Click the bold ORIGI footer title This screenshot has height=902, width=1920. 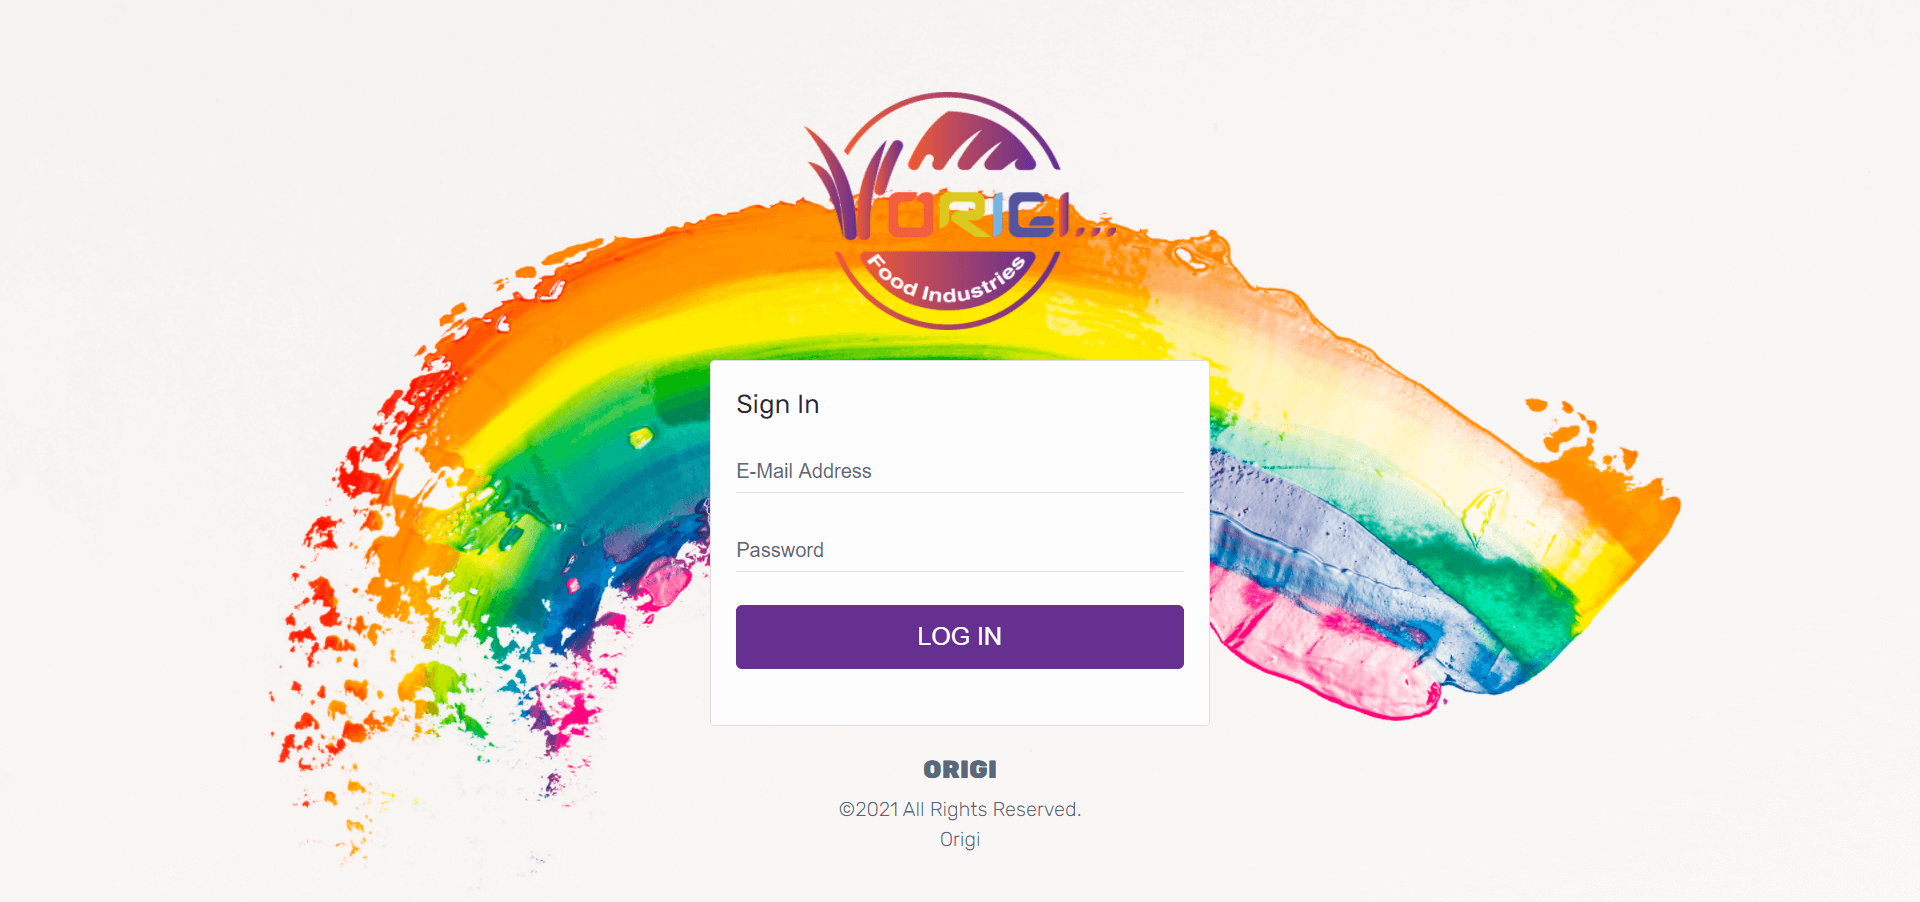click(960, 769)
